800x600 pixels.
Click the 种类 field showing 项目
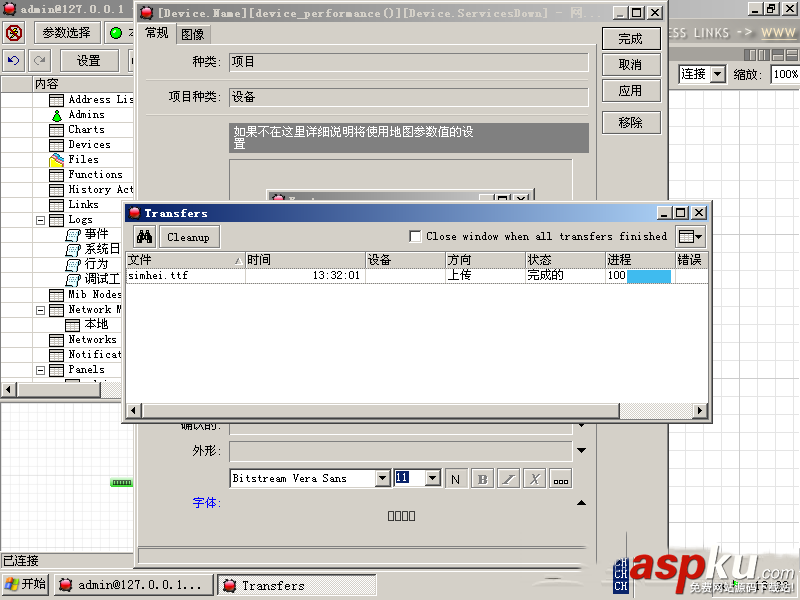pyautogui.click(x=409, y=62)
